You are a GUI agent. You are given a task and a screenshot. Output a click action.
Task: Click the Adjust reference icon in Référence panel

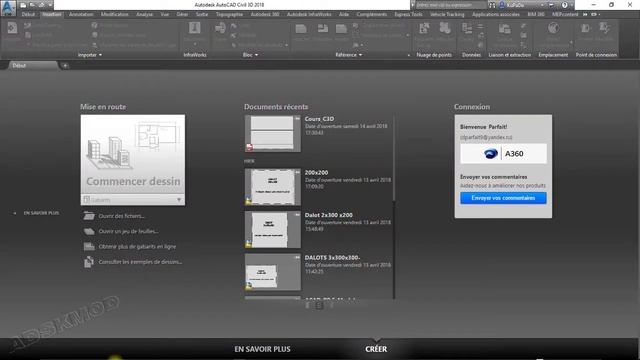coord(341,28)
